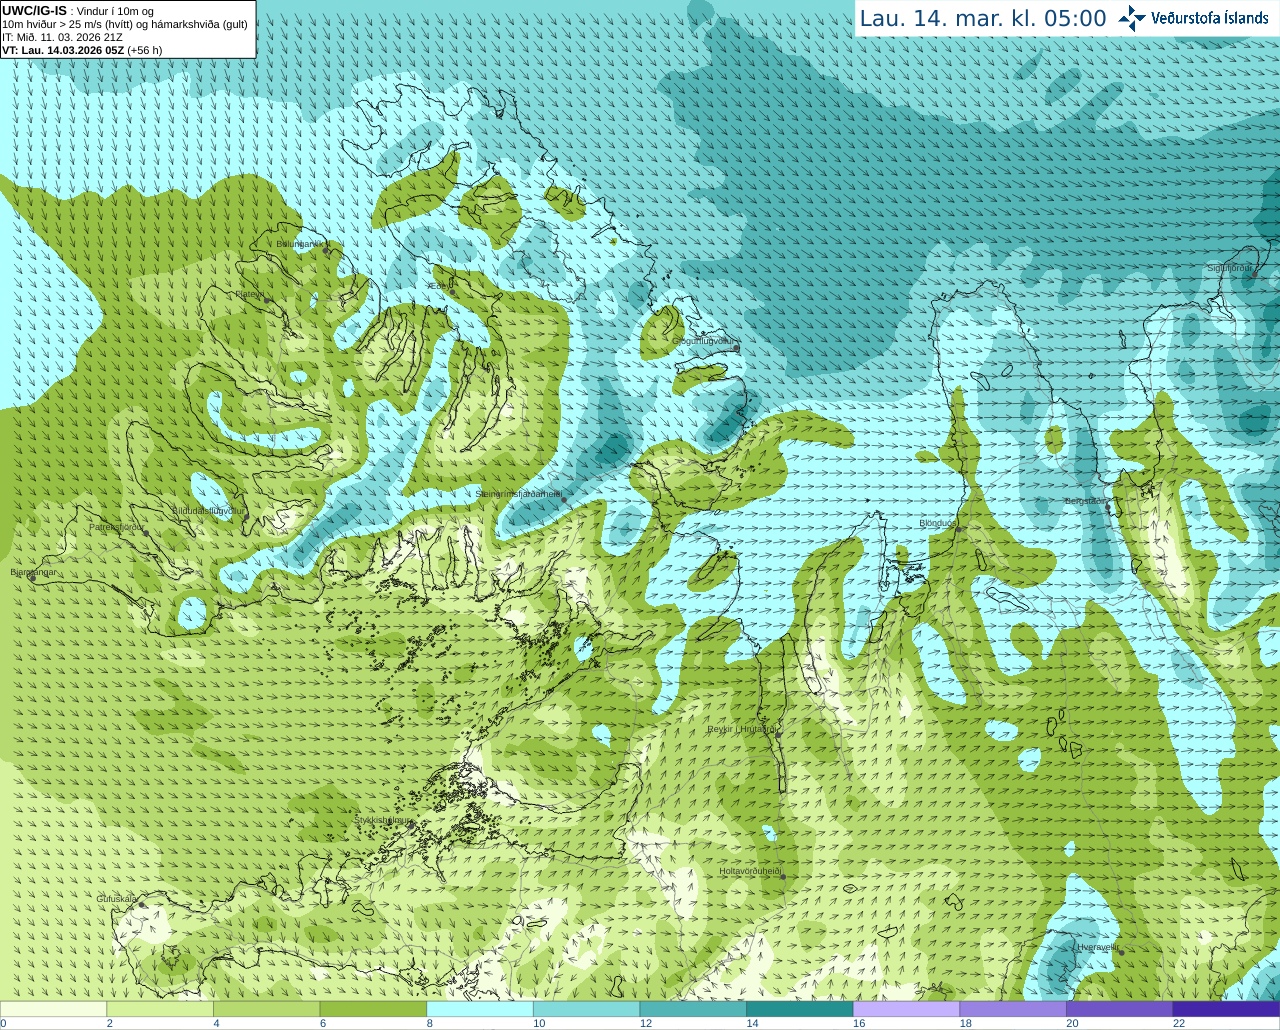Click the Stykkishólmur station label
Image resolution: width=1280 pixels, height=1030 pixels.
pos(383,820)
